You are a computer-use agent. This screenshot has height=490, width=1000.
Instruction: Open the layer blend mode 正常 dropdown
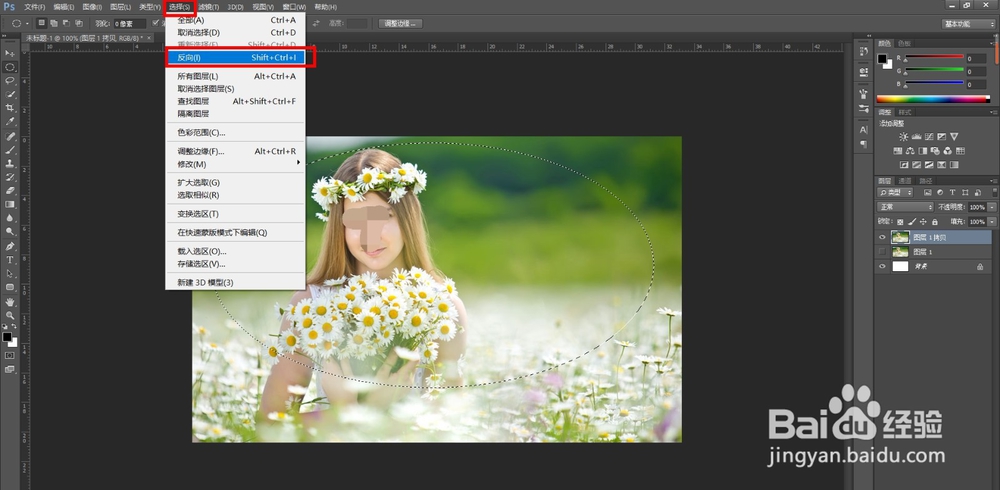coord(905,207)
